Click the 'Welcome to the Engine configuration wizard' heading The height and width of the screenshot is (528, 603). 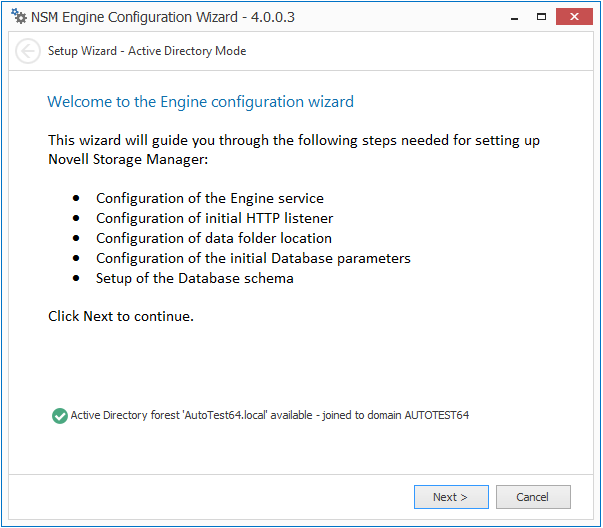[200, 101]
